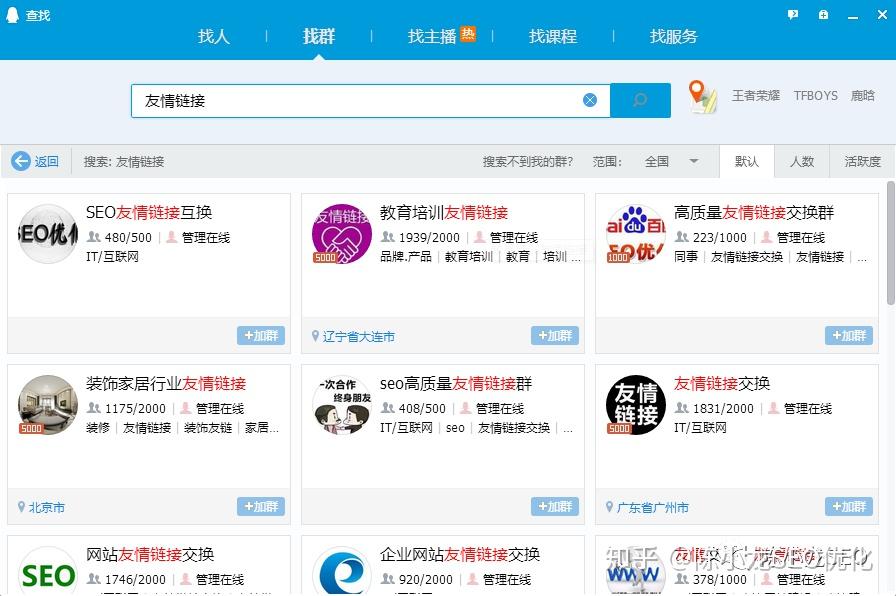The height and width of the screenshot is (596, 896).
Task: Switch sorting to 活跃度
Action: coord(863,161)
